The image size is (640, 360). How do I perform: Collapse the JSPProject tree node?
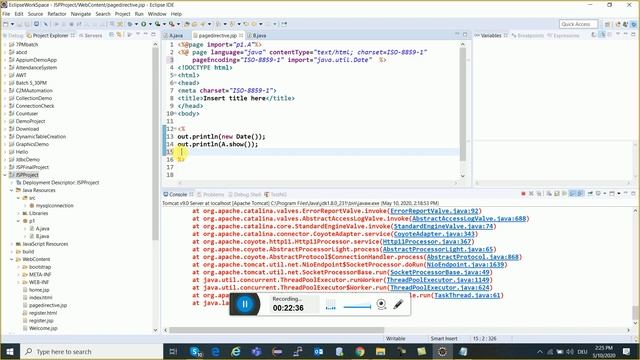tap(5, 175)
